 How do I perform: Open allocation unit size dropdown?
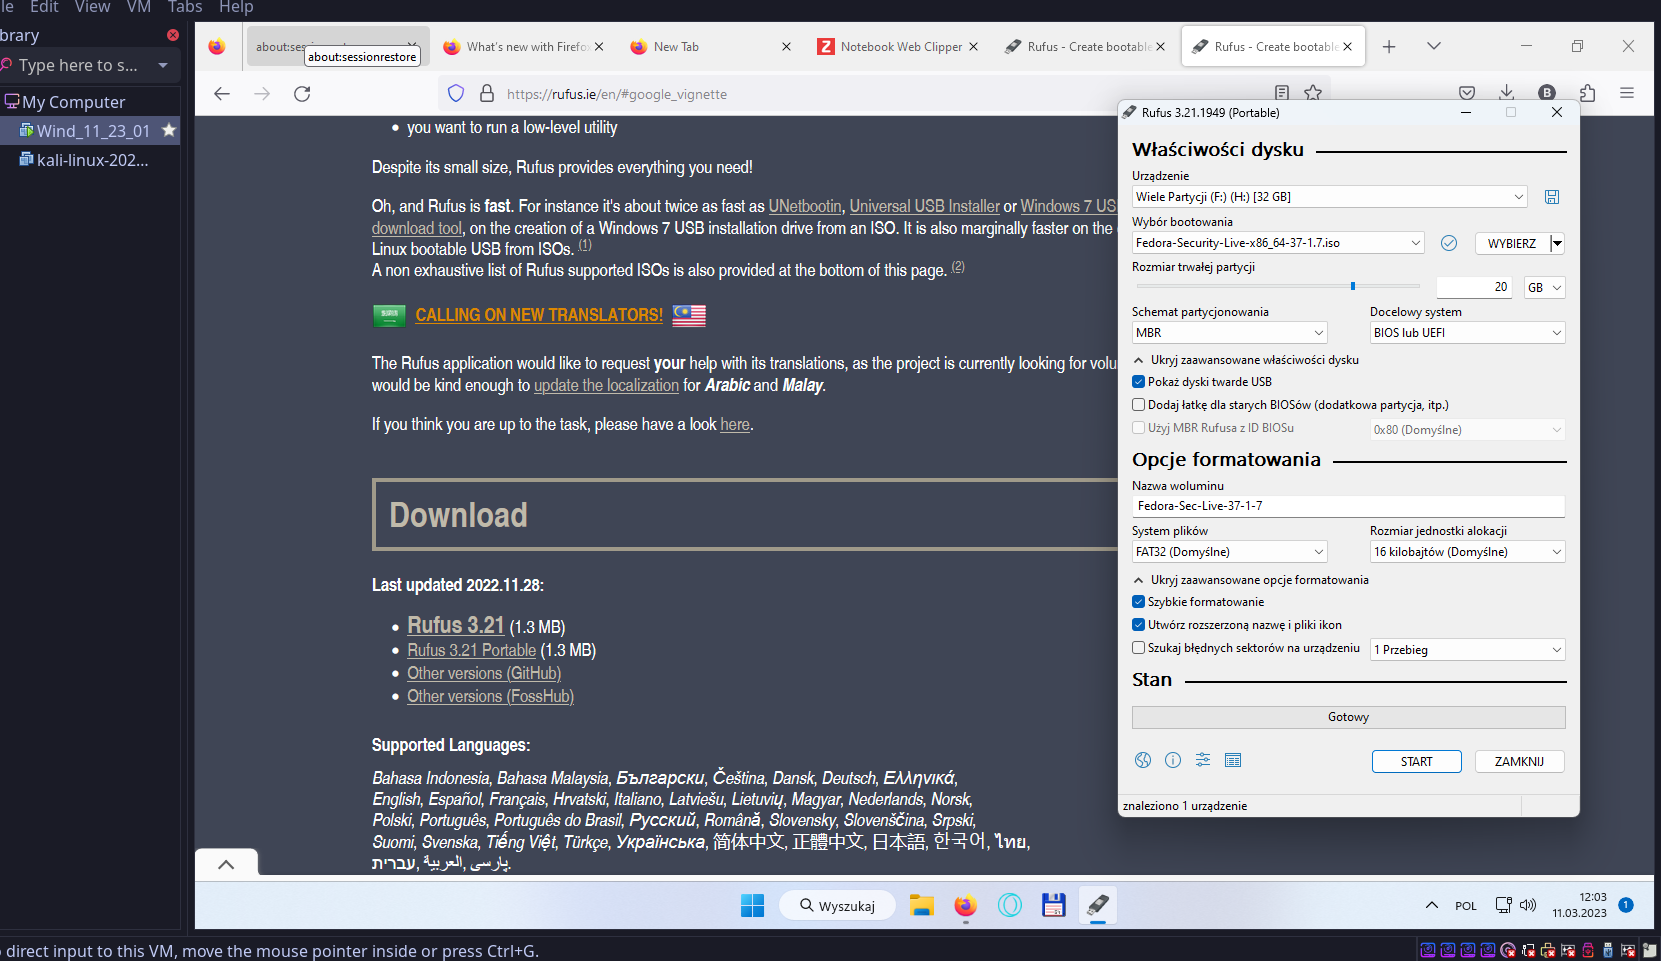[1467, 552]
